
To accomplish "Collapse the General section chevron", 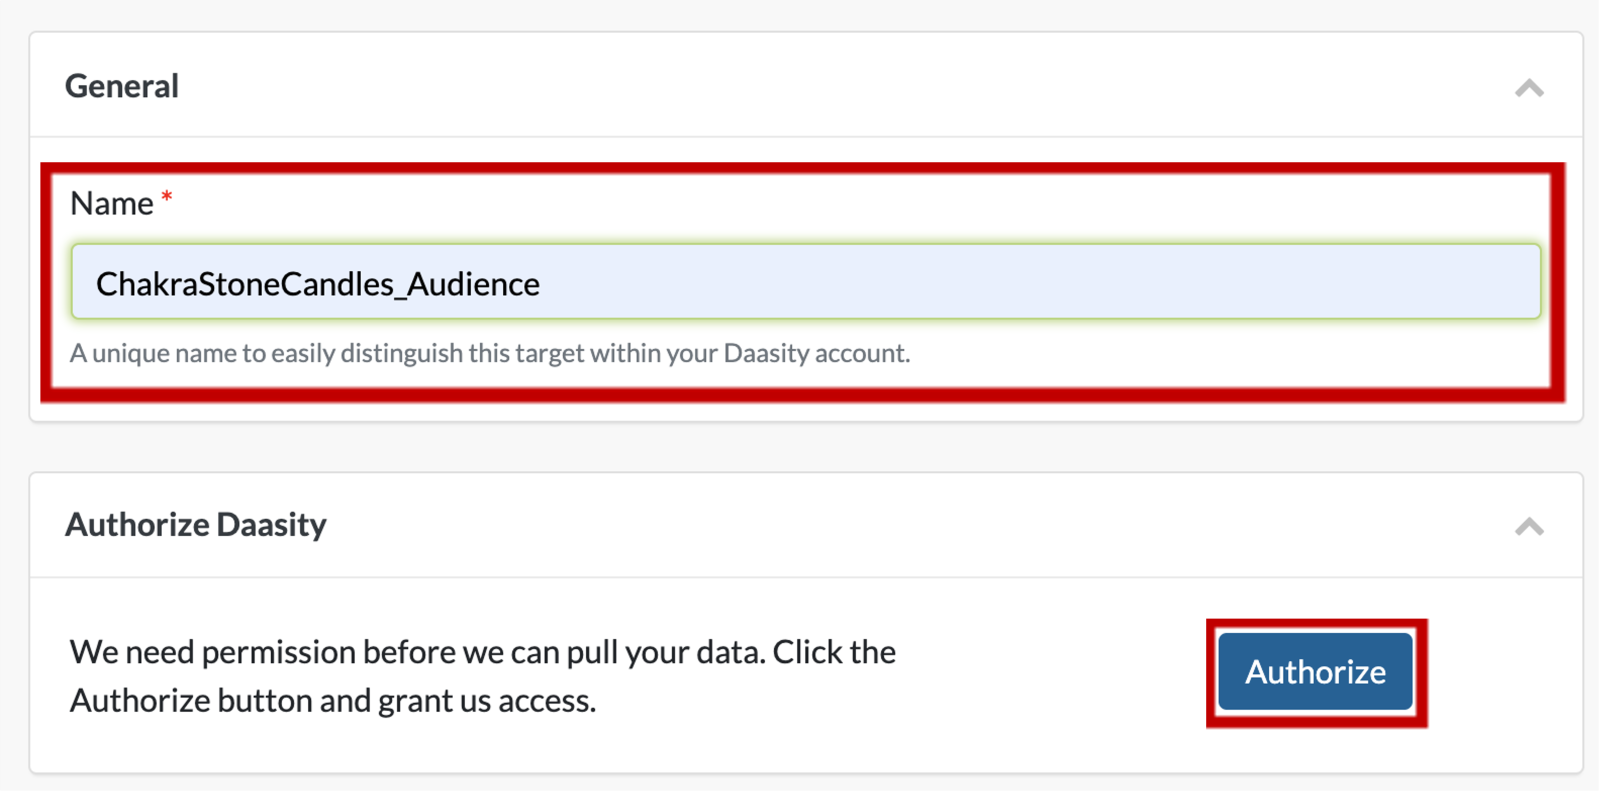I will click(x=1528, y=88).
